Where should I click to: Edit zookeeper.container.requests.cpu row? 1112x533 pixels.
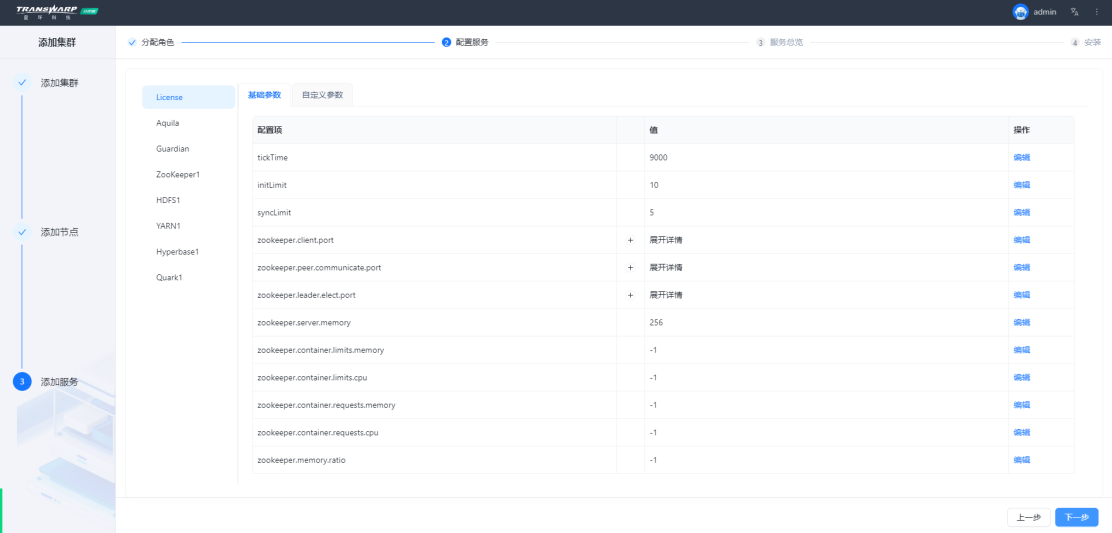pos(1021,432)
